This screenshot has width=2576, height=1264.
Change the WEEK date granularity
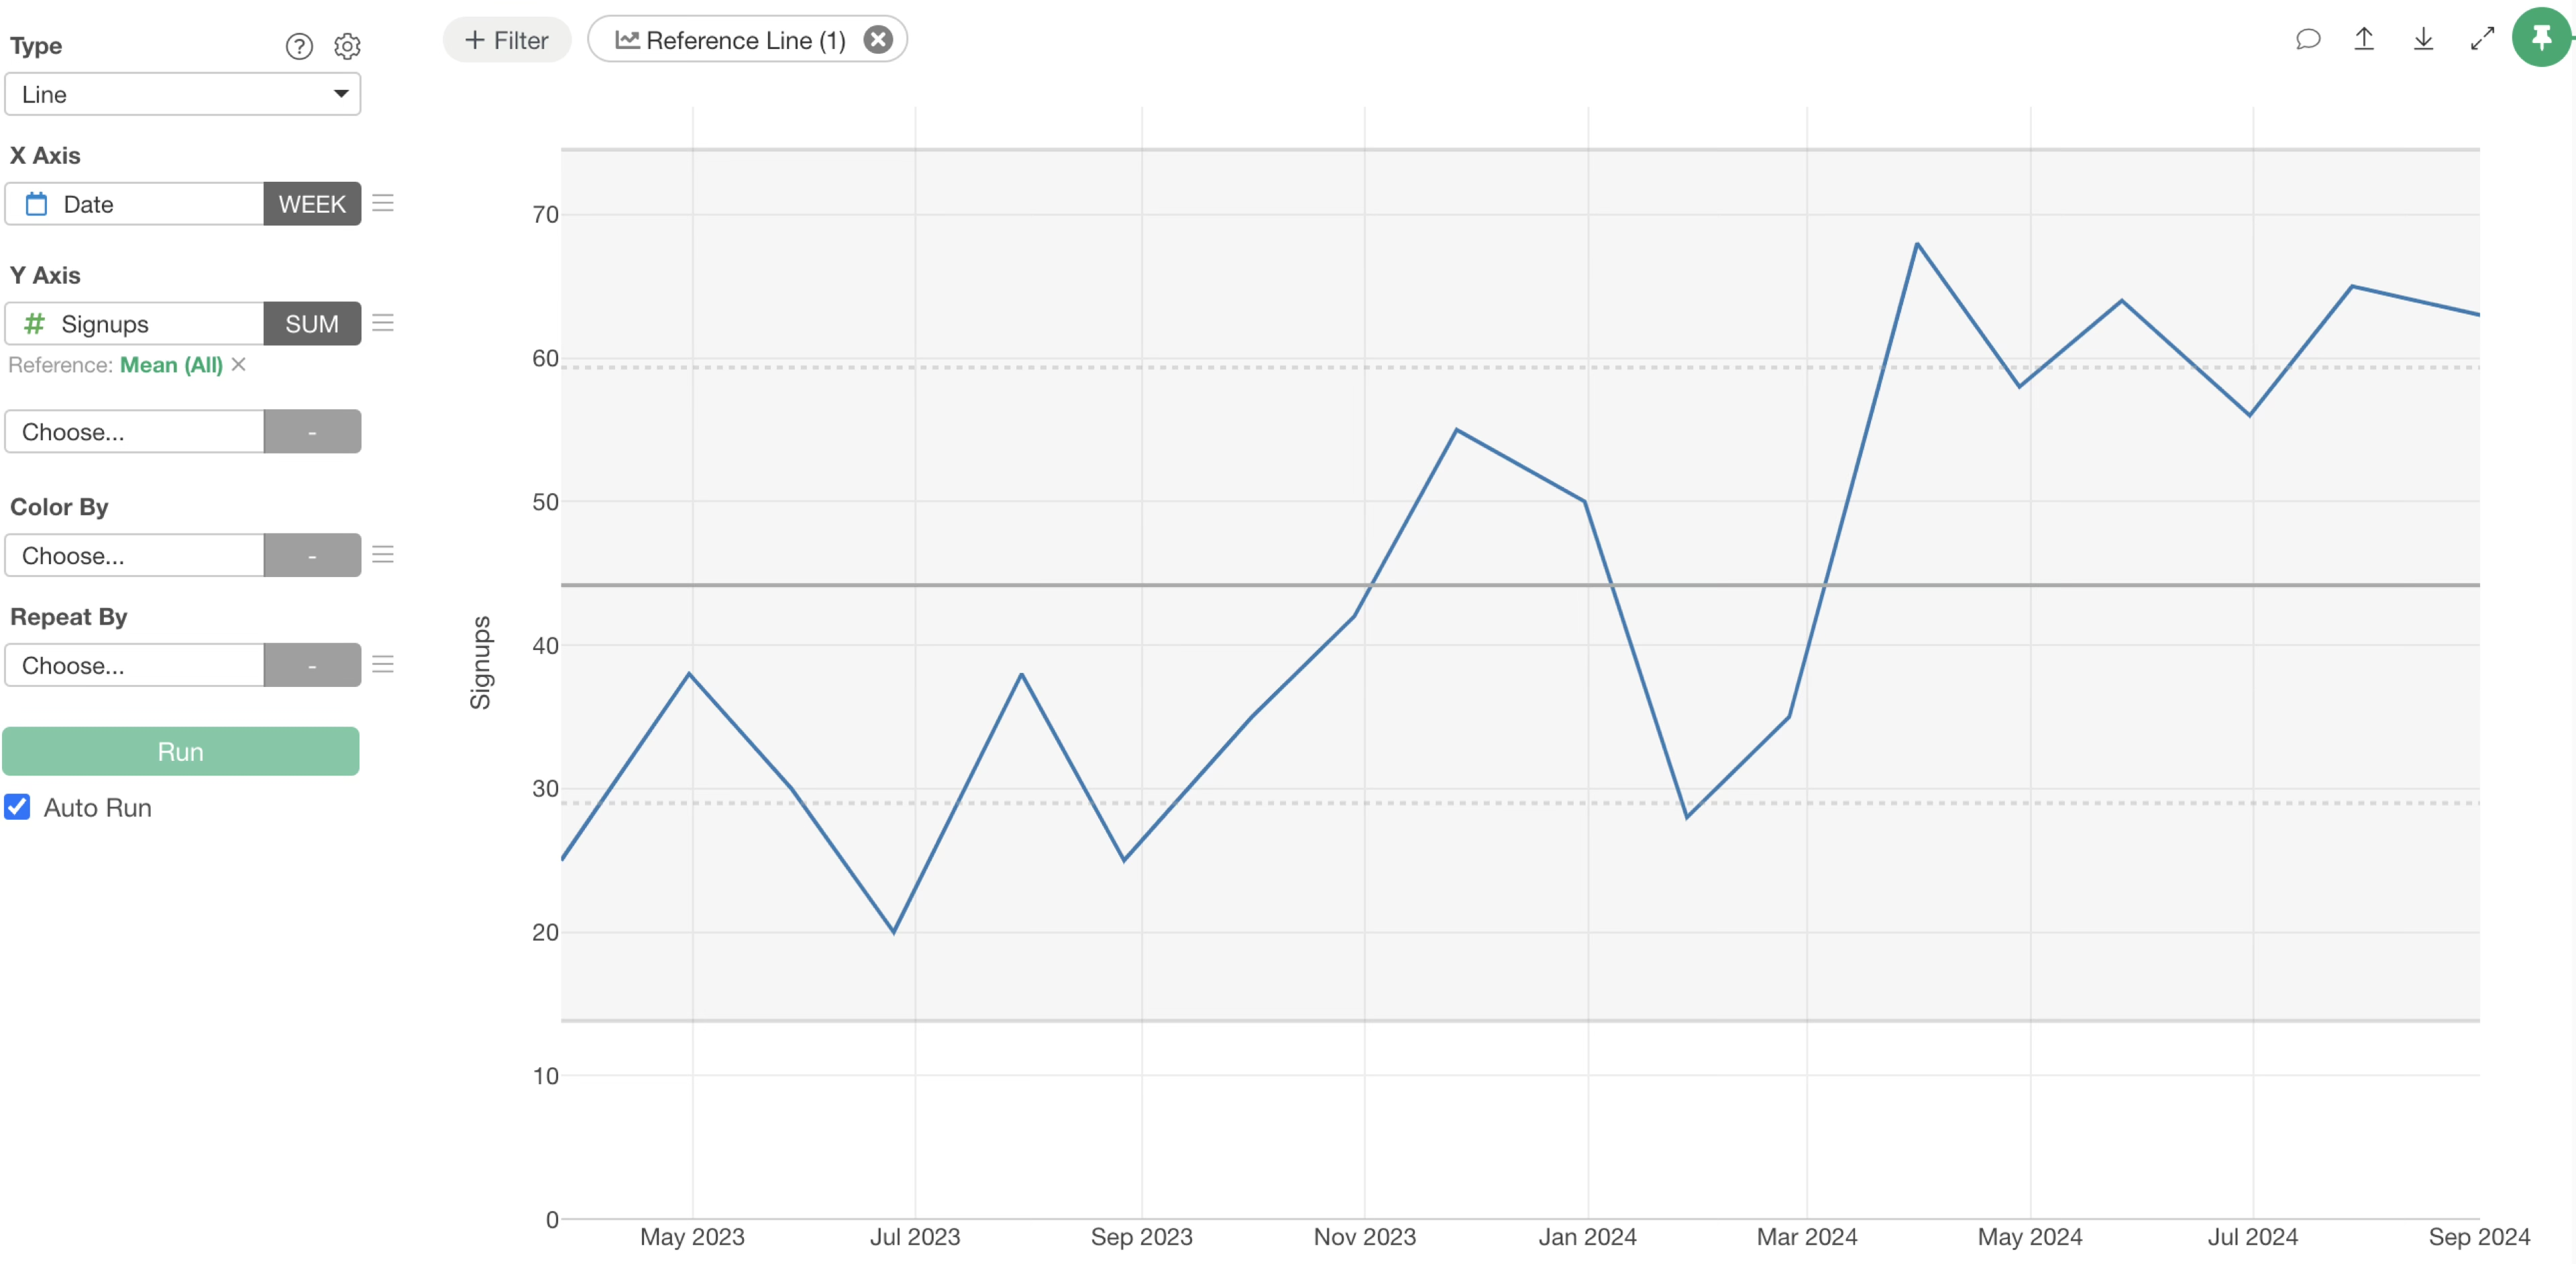(312, 204)
